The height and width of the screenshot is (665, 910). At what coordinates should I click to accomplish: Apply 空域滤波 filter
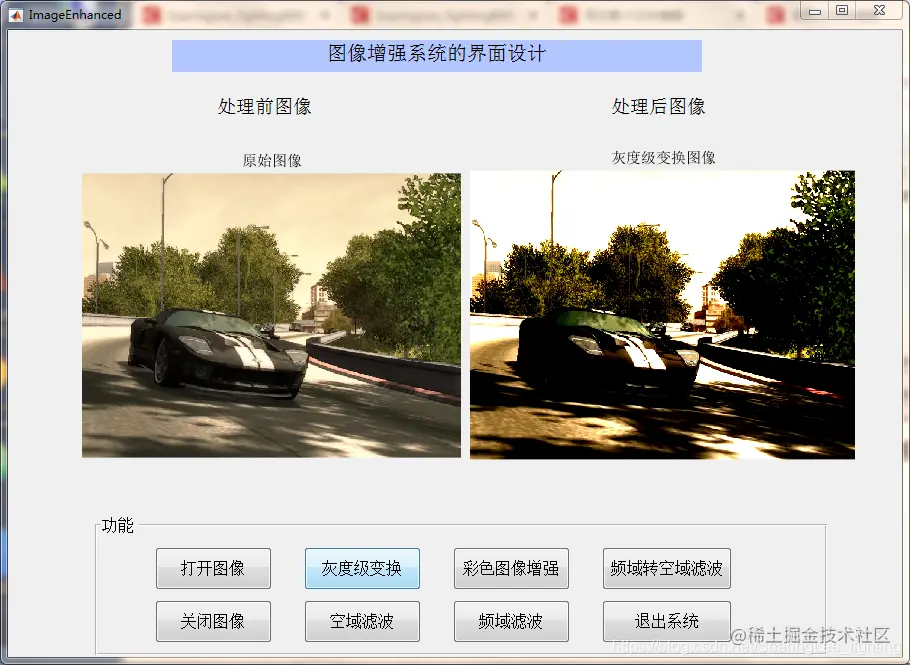coord(362,621)
